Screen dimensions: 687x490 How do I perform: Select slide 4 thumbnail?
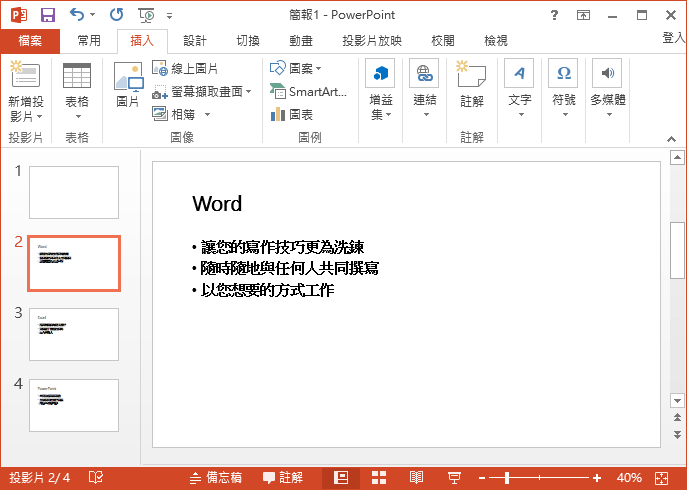pos(74,405)
